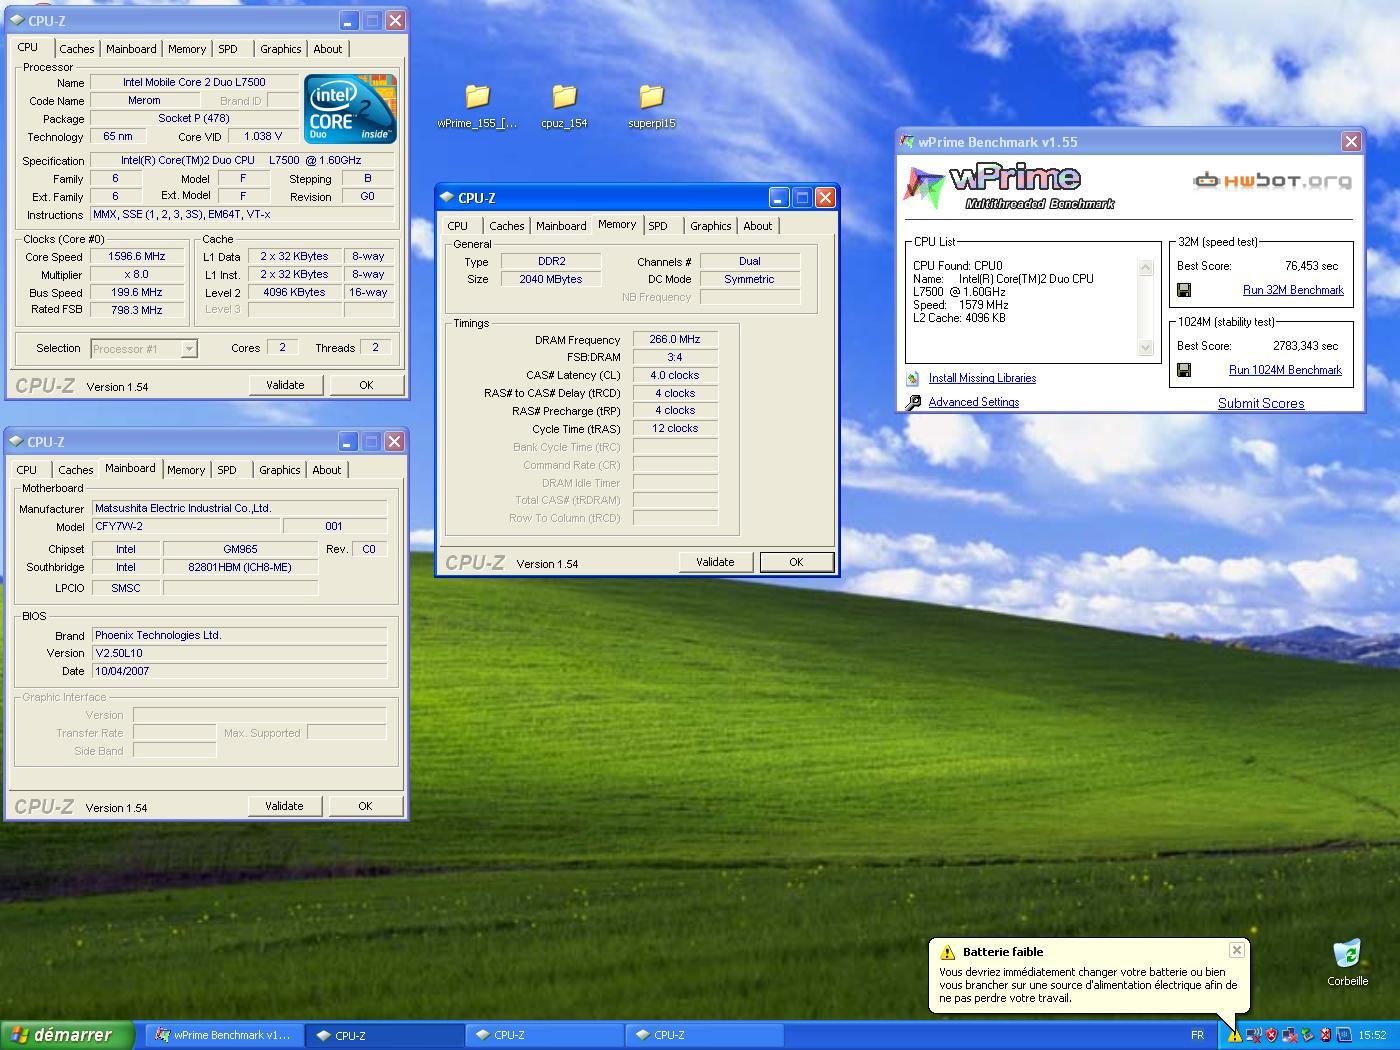Viewport: 1400px width, 1050px height.
Task: Click the wireless network disconnected tray icon
Action: click(1254, 1036)
